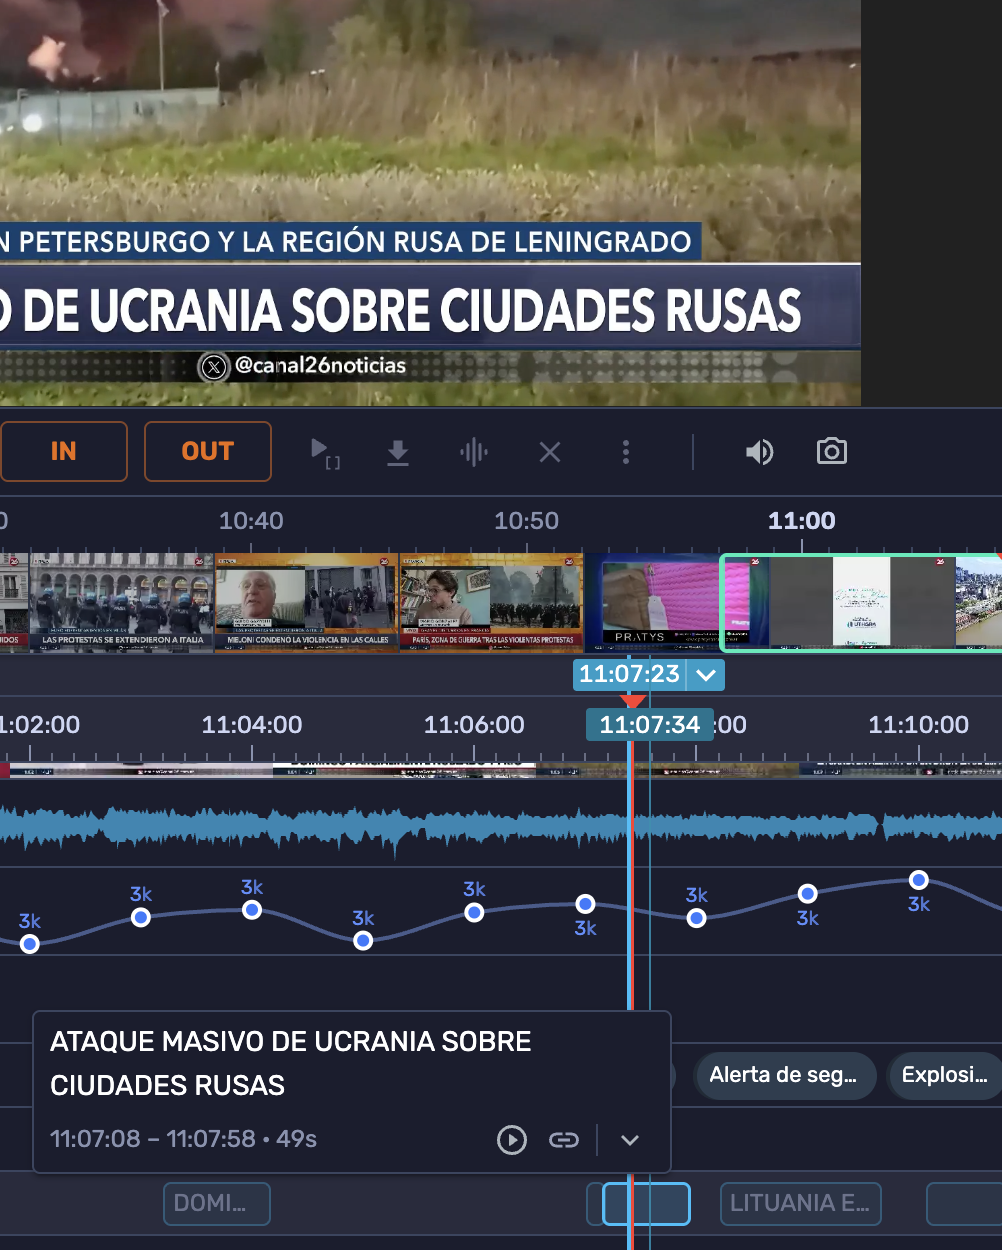Set the IN point button

click(63, 451)
